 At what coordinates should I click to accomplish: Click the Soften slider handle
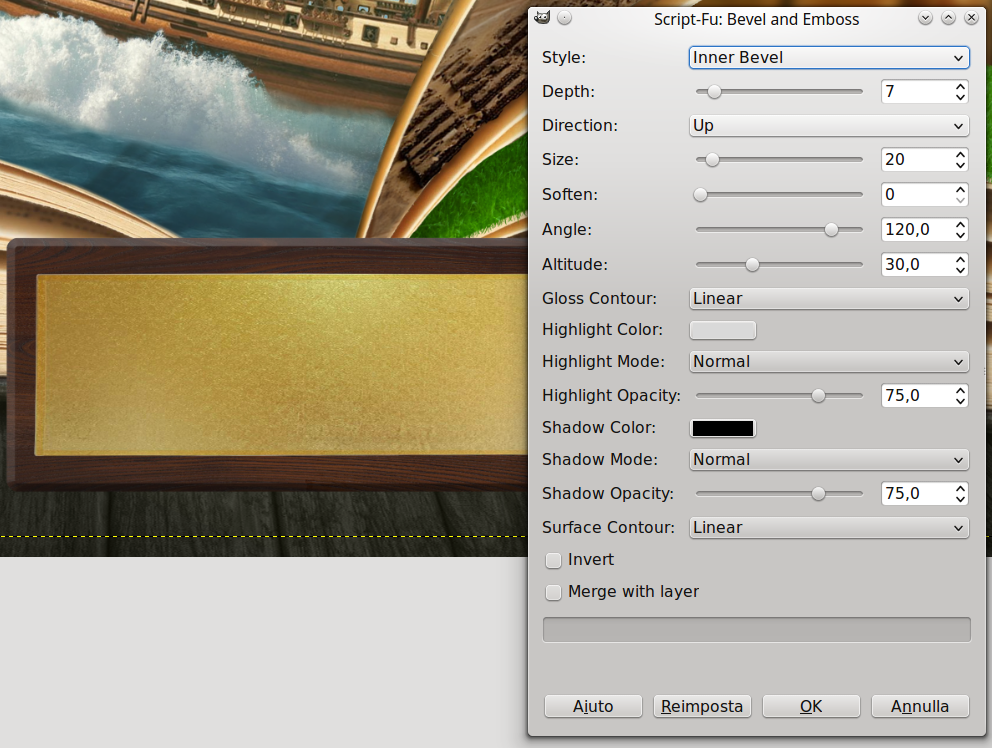point(700,195)
